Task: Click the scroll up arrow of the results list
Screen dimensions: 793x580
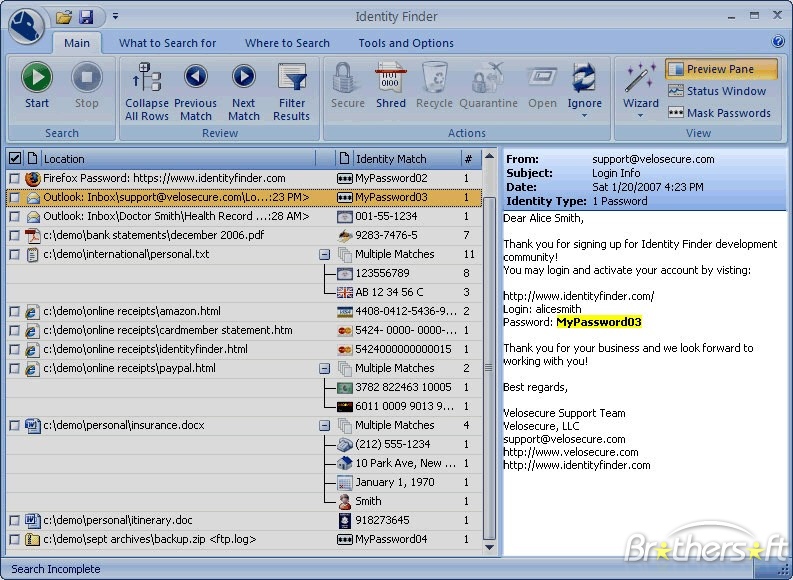Action: point(489,156)
